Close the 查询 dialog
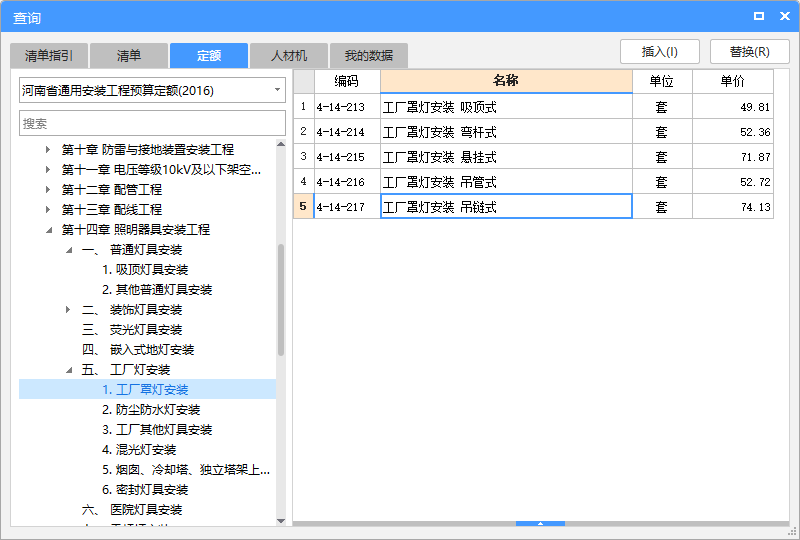This screenshot has width=800, height=540. [785, 16]
